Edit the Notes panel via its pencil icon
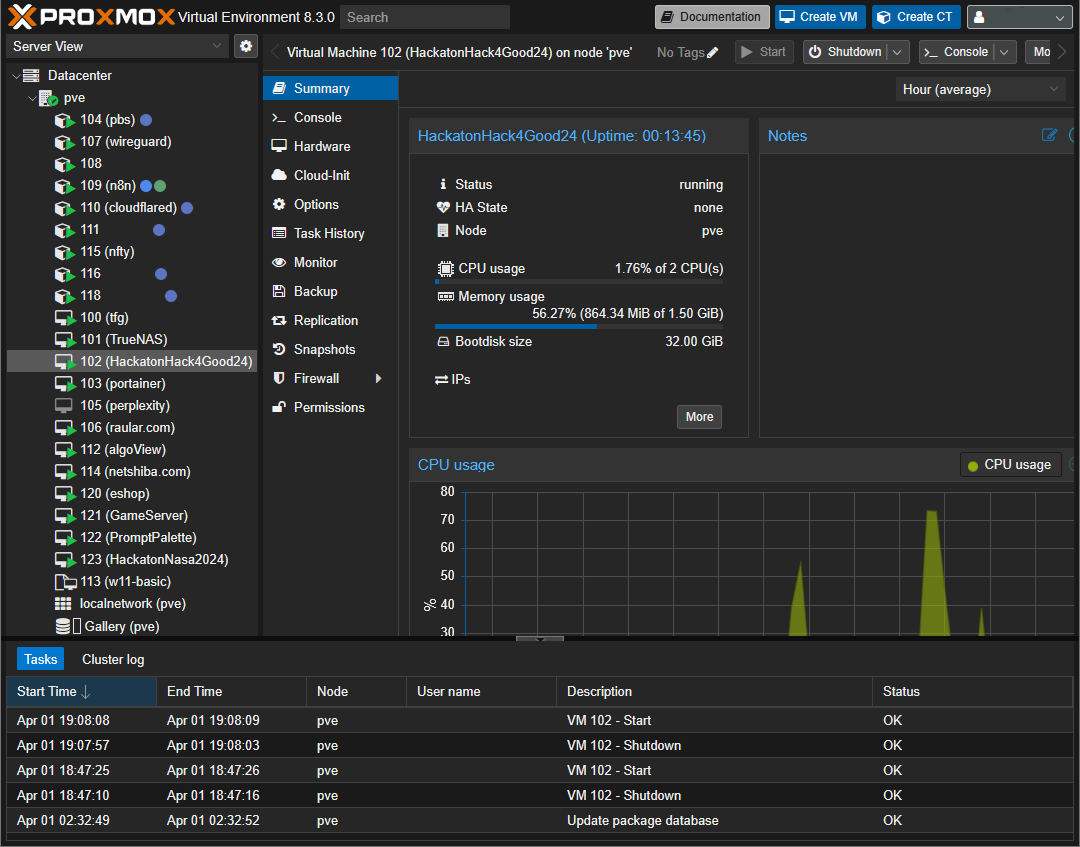This screenshot has height=847, width=1080. (1049, 135)
